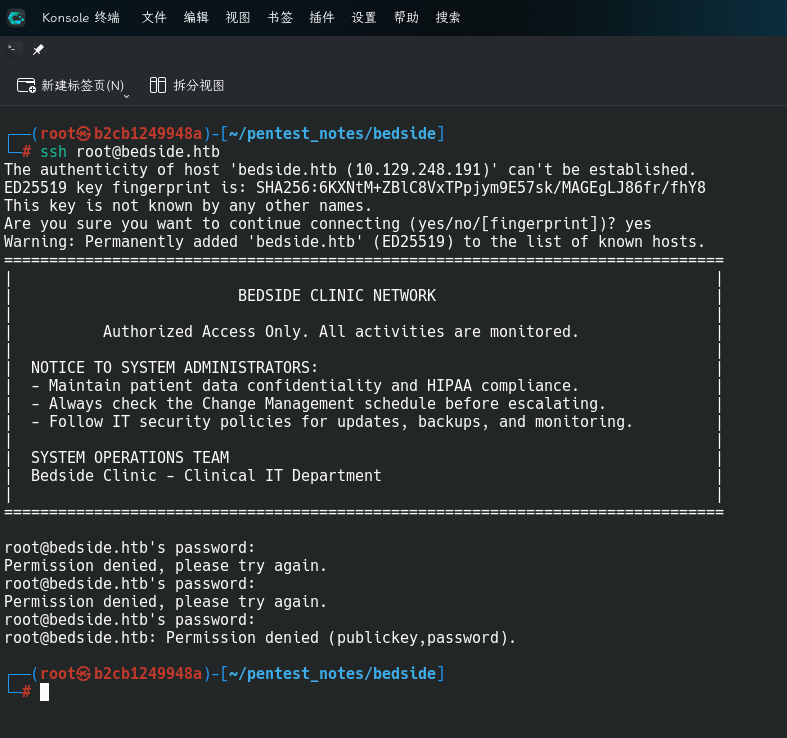Image resolution: width=787 pixels, height=738 pixels.
Task: Click the split view icon (拆分视图)
Action: pos(158,85)
